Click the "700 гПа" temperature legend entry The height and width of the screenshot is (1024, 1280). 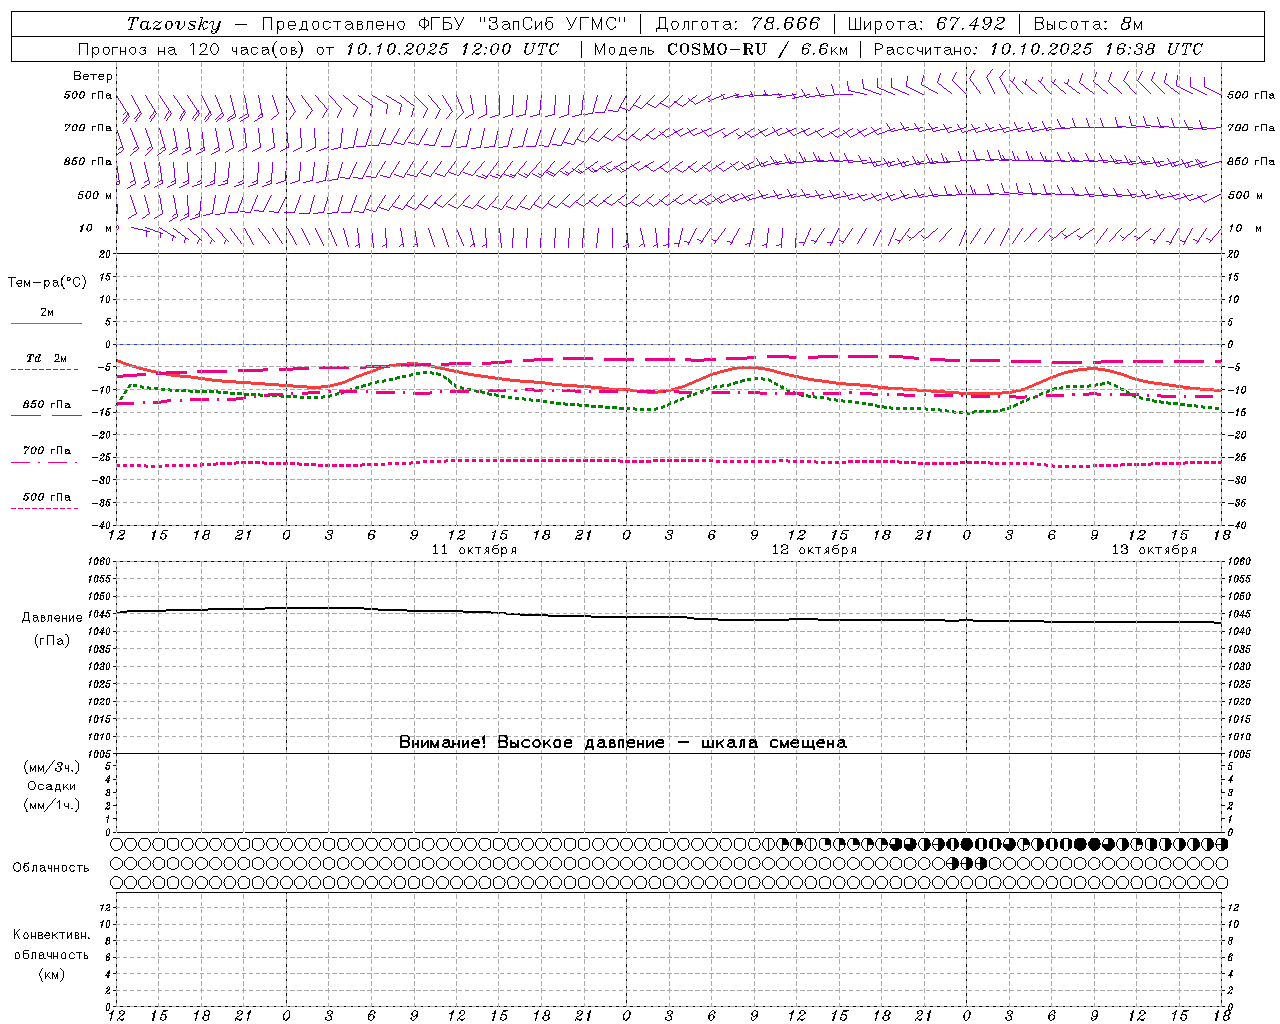point(47,451)
